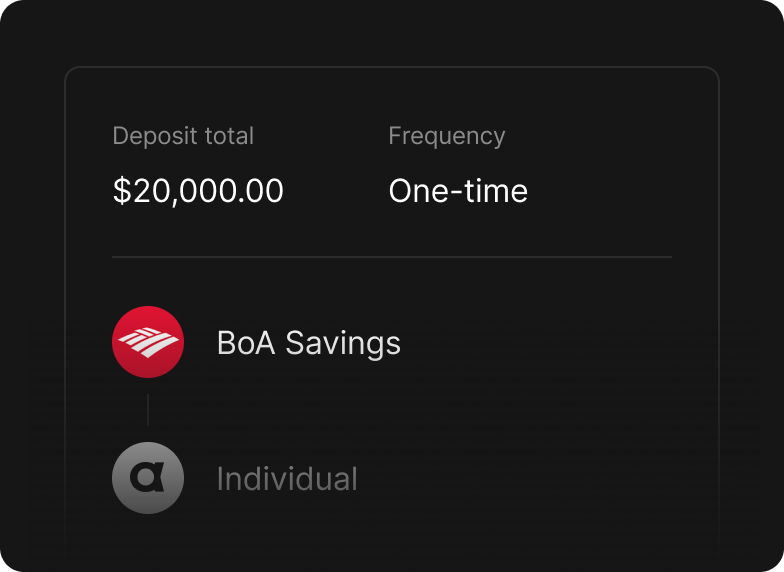Click the letter 'a' inside the gray circle
The height and width of the screenshot is (572, 784).
click(148, 479)
